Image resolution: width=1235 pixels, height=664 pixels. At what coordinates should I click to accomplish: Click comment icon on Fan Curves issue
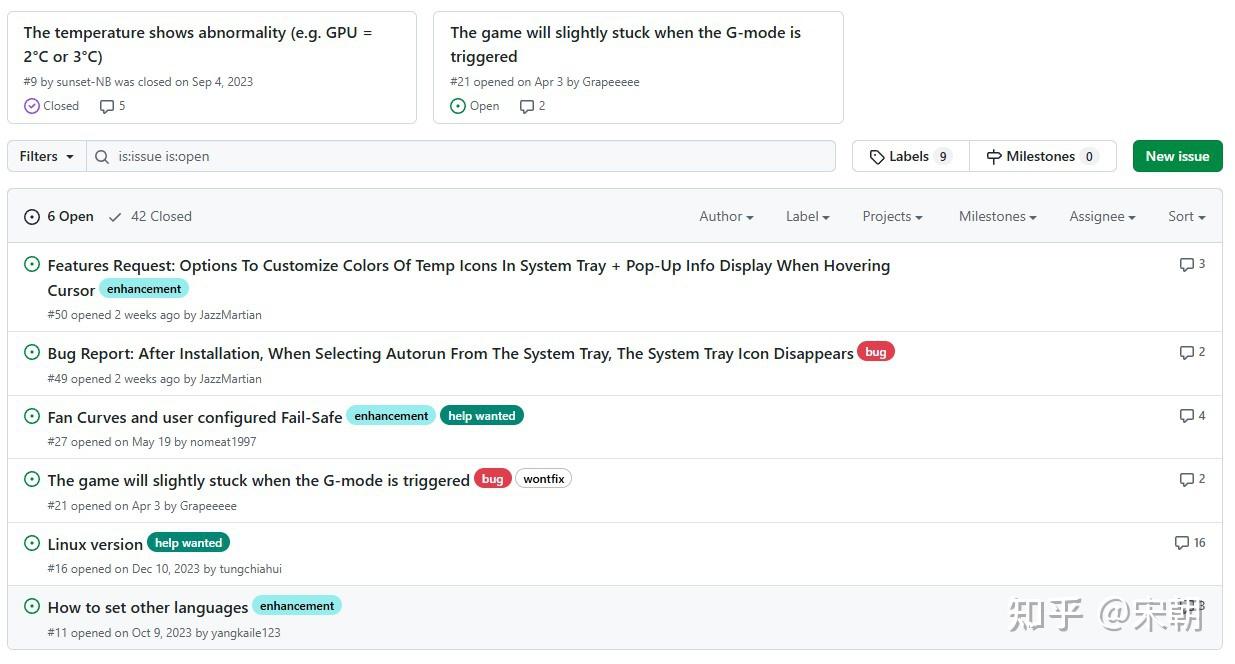(x=1187, y=416)
